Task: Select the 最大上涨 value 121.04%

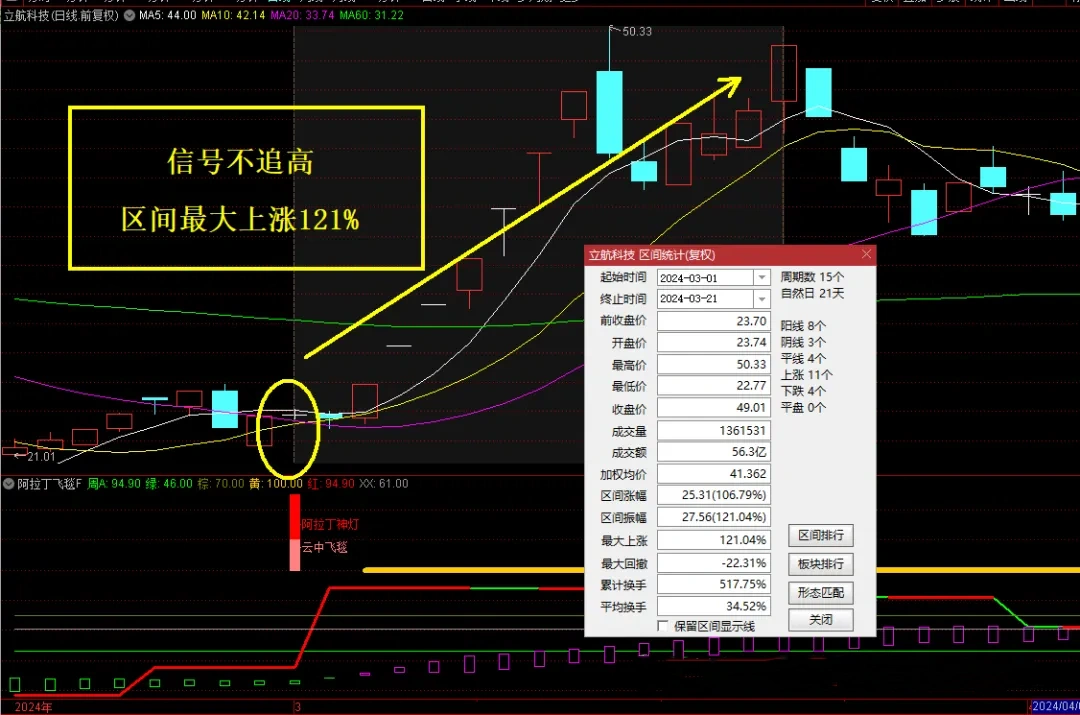Action: pos(714,541)
